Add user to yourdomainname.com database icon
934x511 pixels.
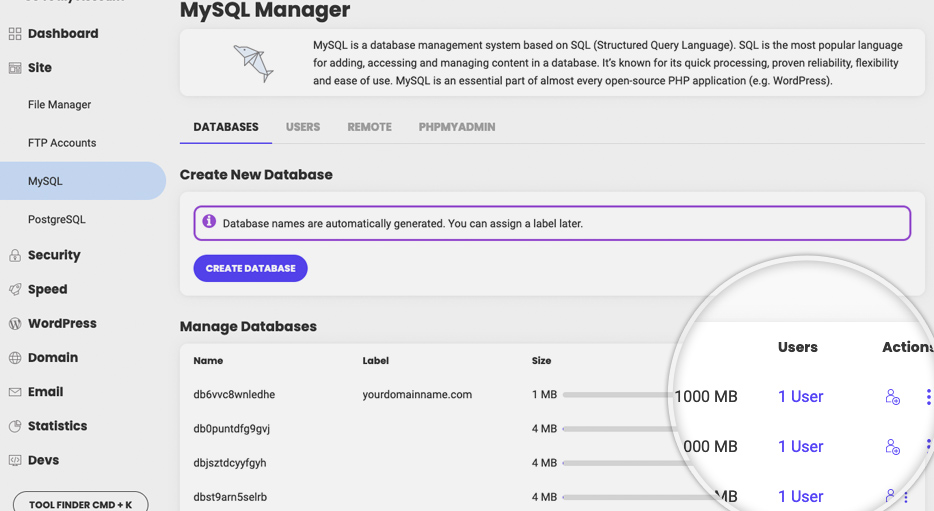pyautogui.click(x=892, y=397)
